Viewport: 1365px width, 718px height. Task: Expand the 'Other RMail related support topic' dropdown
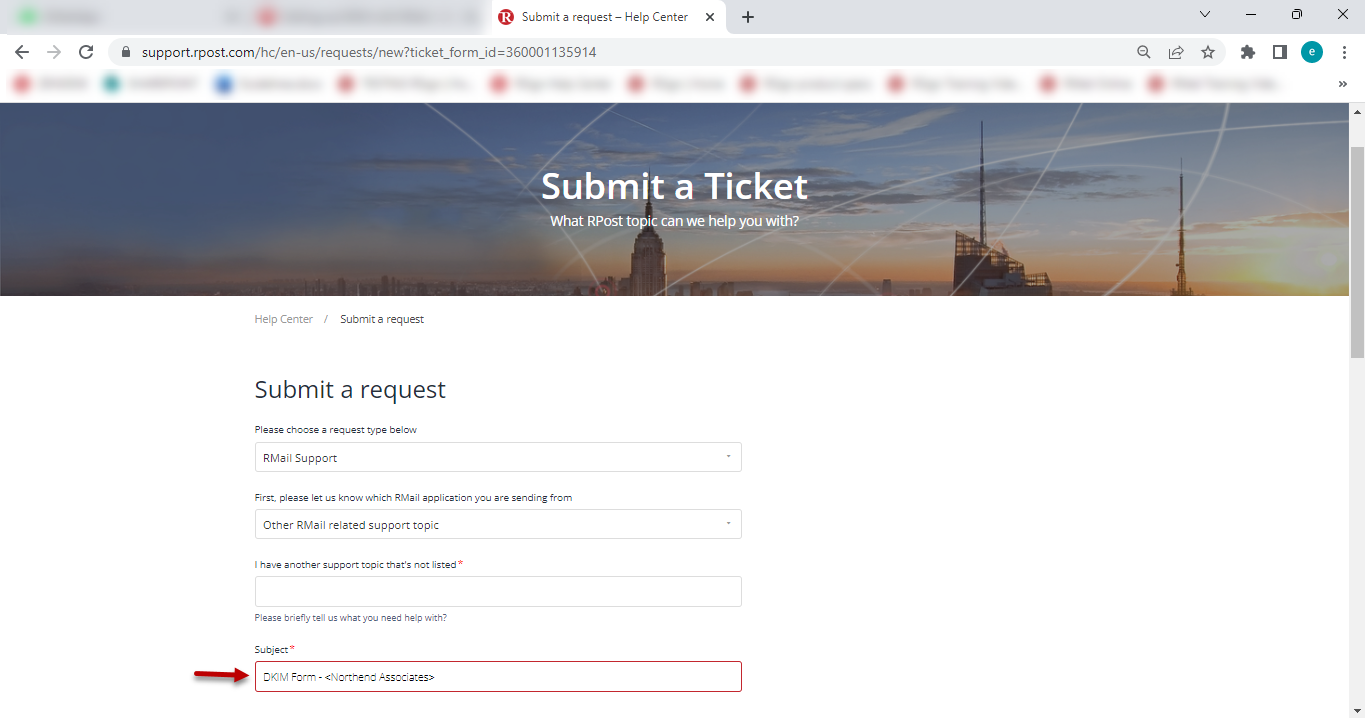(498, 524)
